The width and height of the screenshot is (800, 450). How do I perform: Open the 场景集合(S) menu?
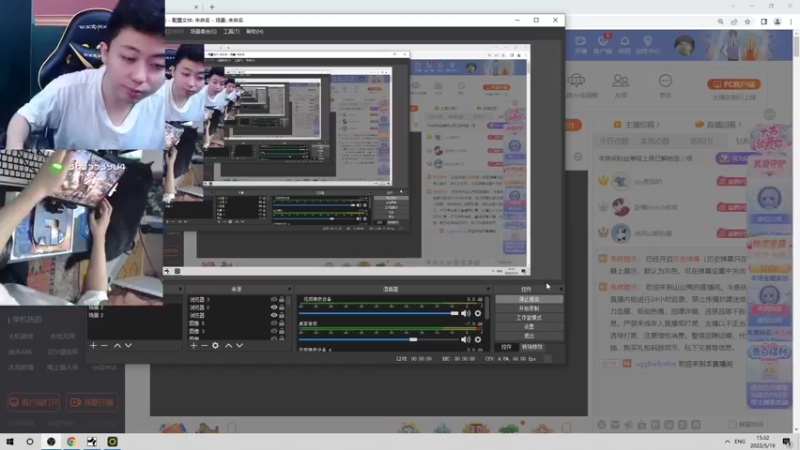tap(203, 32)
